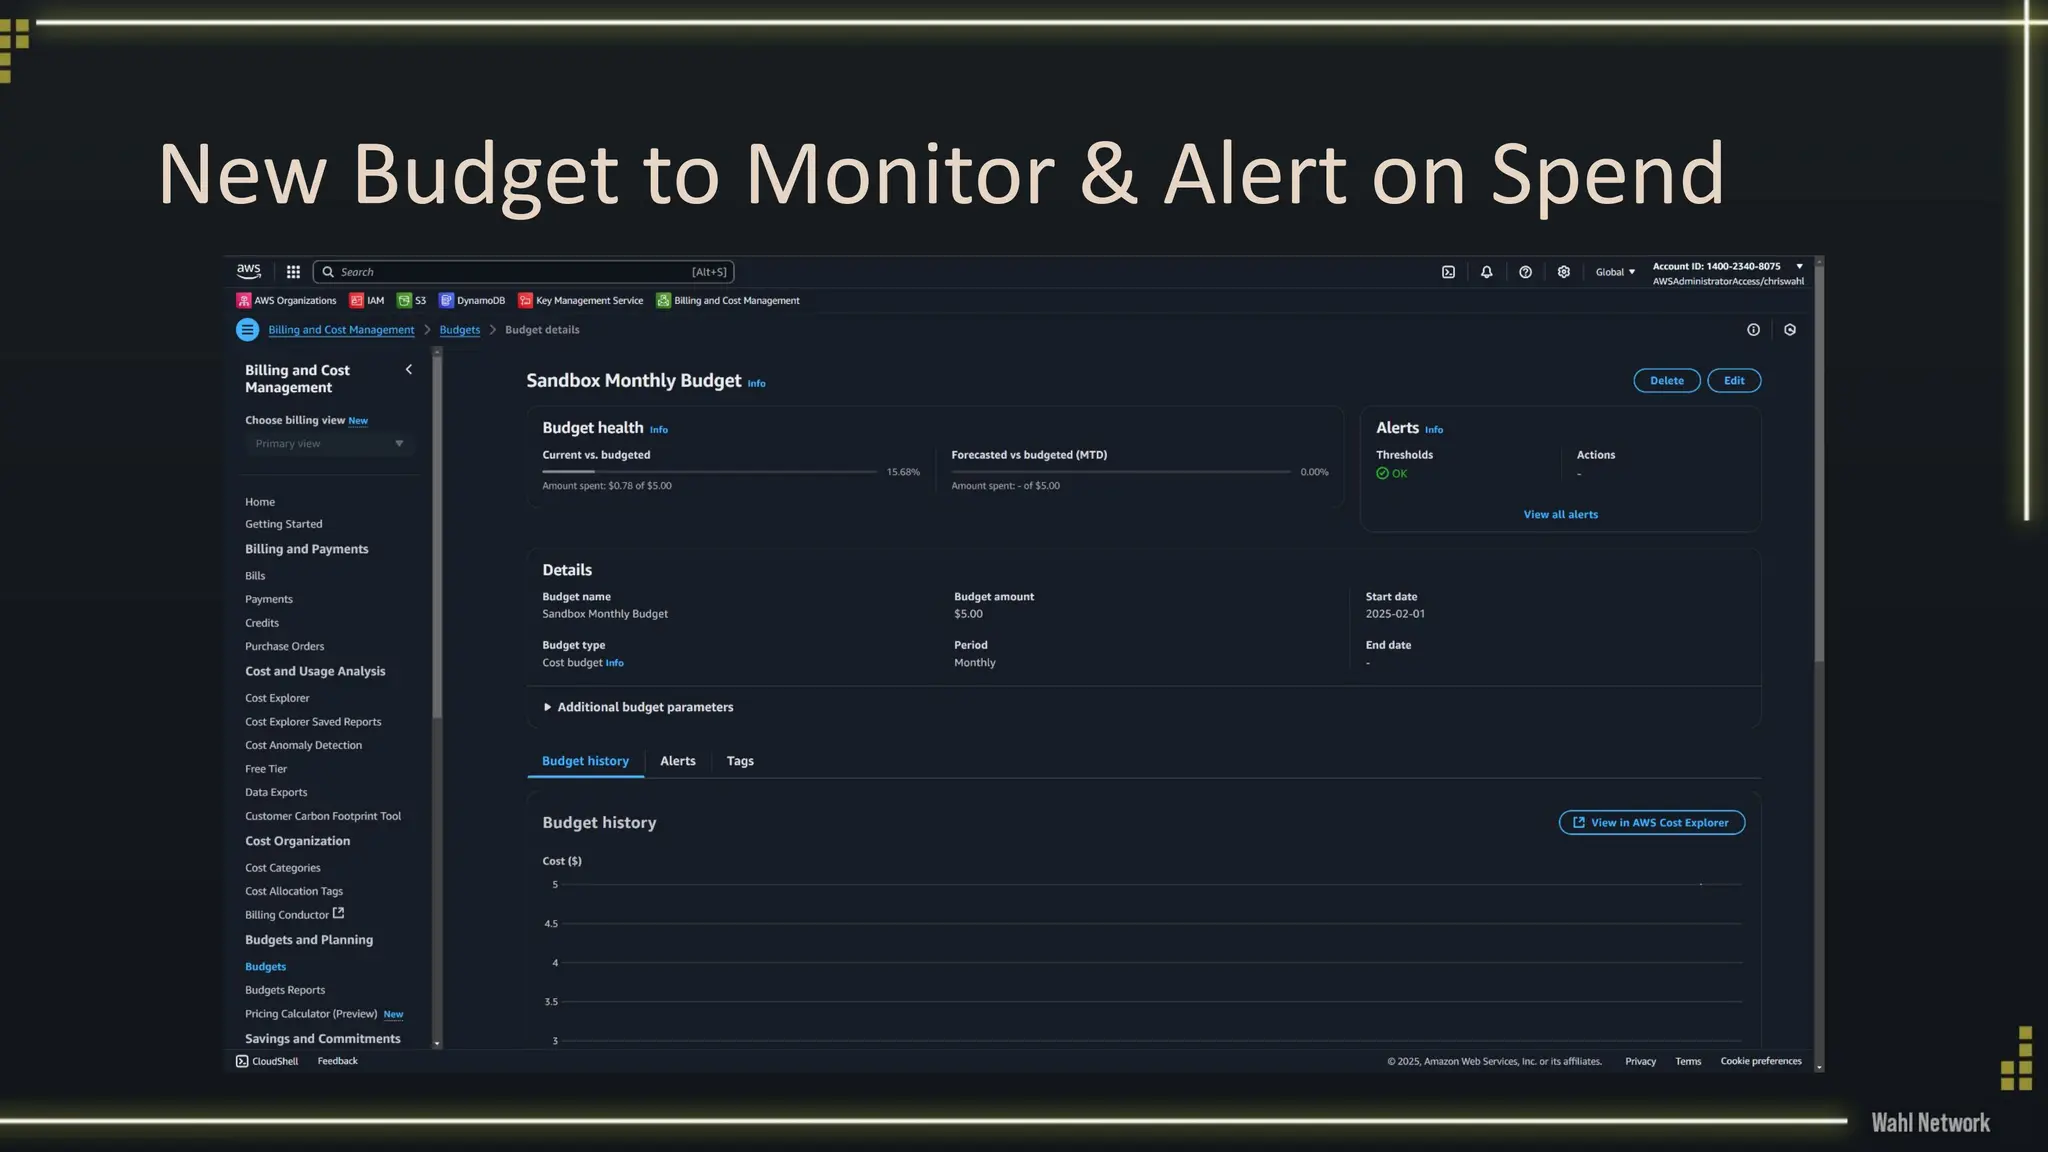Click the page settings icon near breadcrumb row
This screenshot has height=1152, width=2048.
click(1790, 330)
